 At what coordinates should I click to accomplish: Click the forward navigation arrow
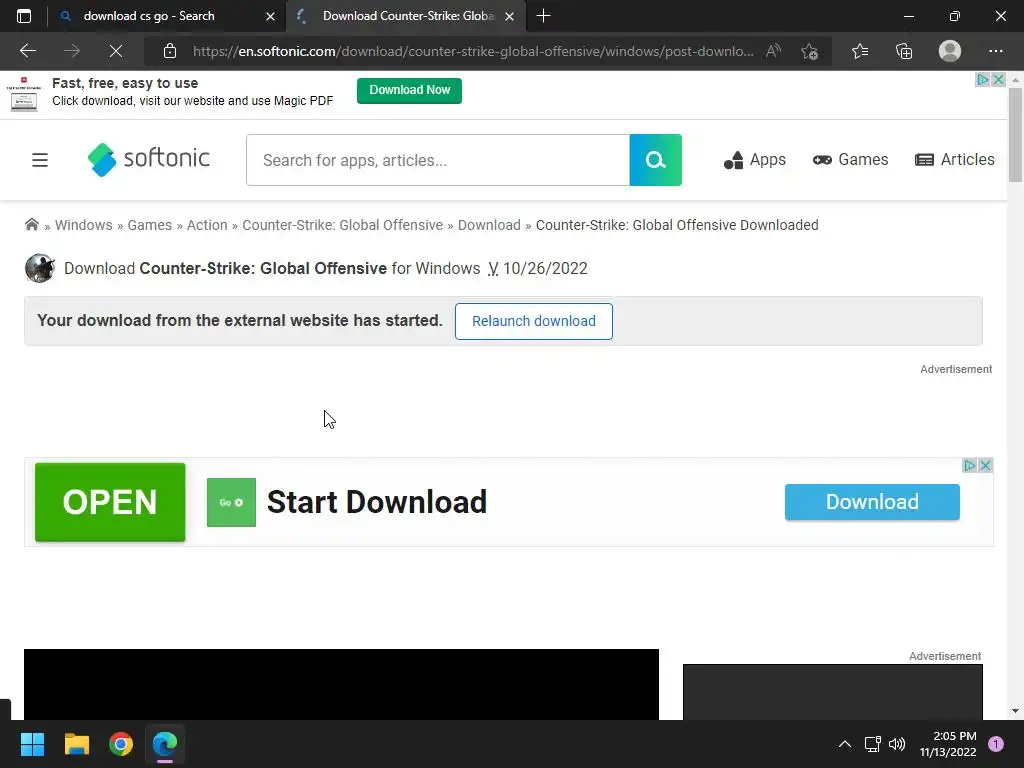(x=72, y=51)
